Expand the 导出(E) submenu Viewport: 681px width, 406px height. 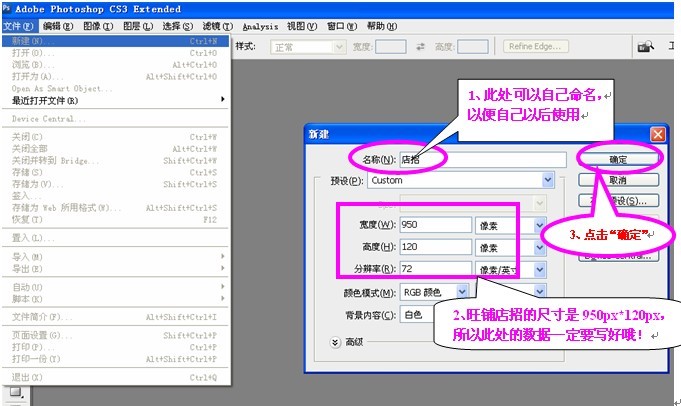pos(116,269)
